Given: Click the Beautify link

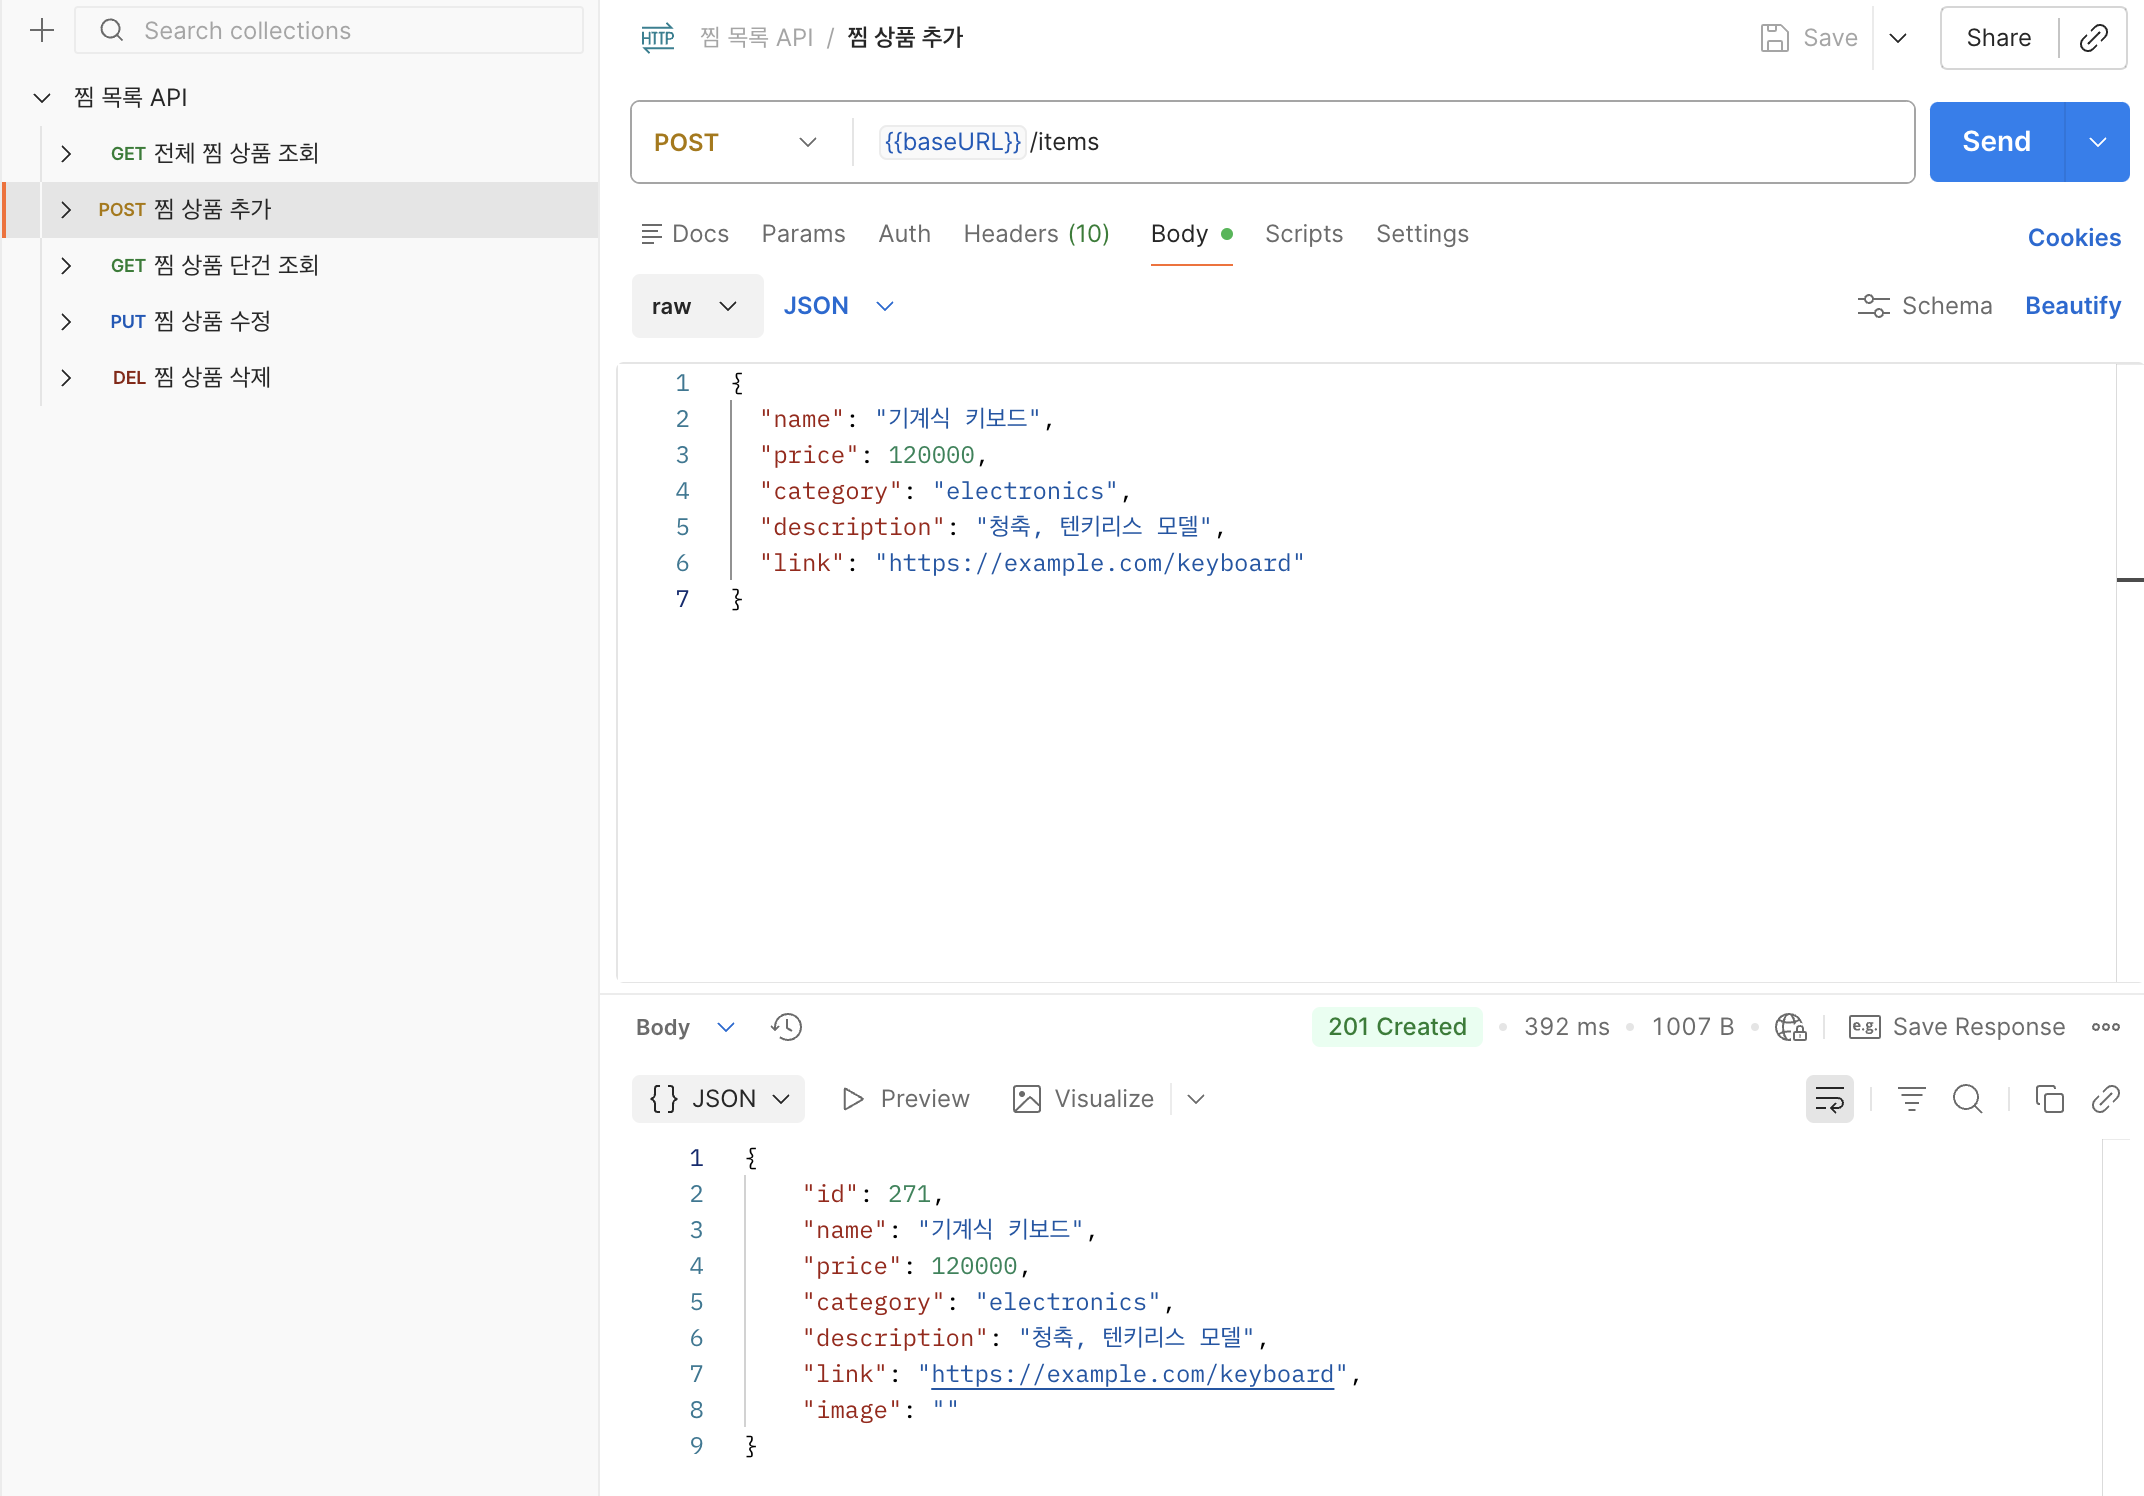Looking at the screenshot, I should coord(2072,306).
